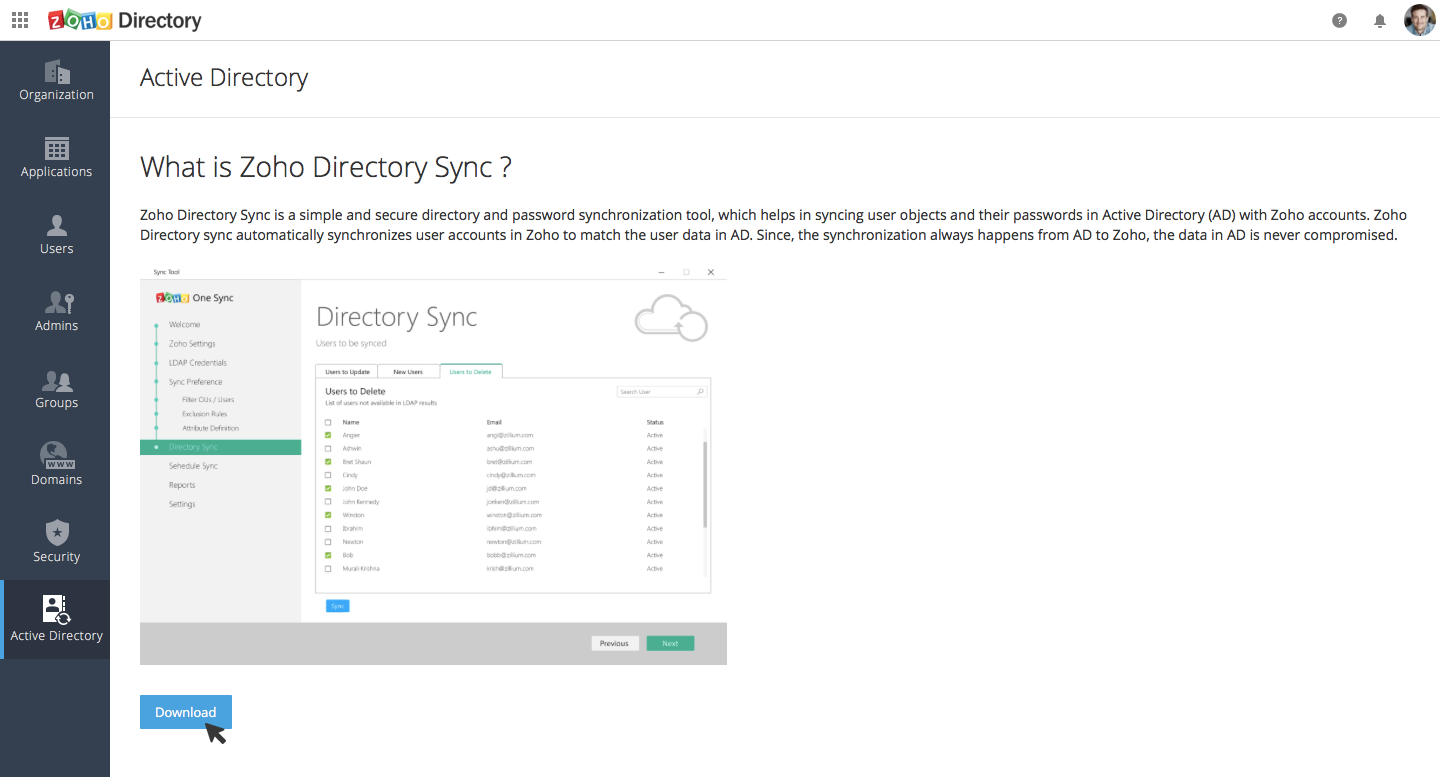Image resolution: width=1440 pixels, height=777 pixels.
Task: Open the Zoho apps grid launcher
Action: point(20,20)
